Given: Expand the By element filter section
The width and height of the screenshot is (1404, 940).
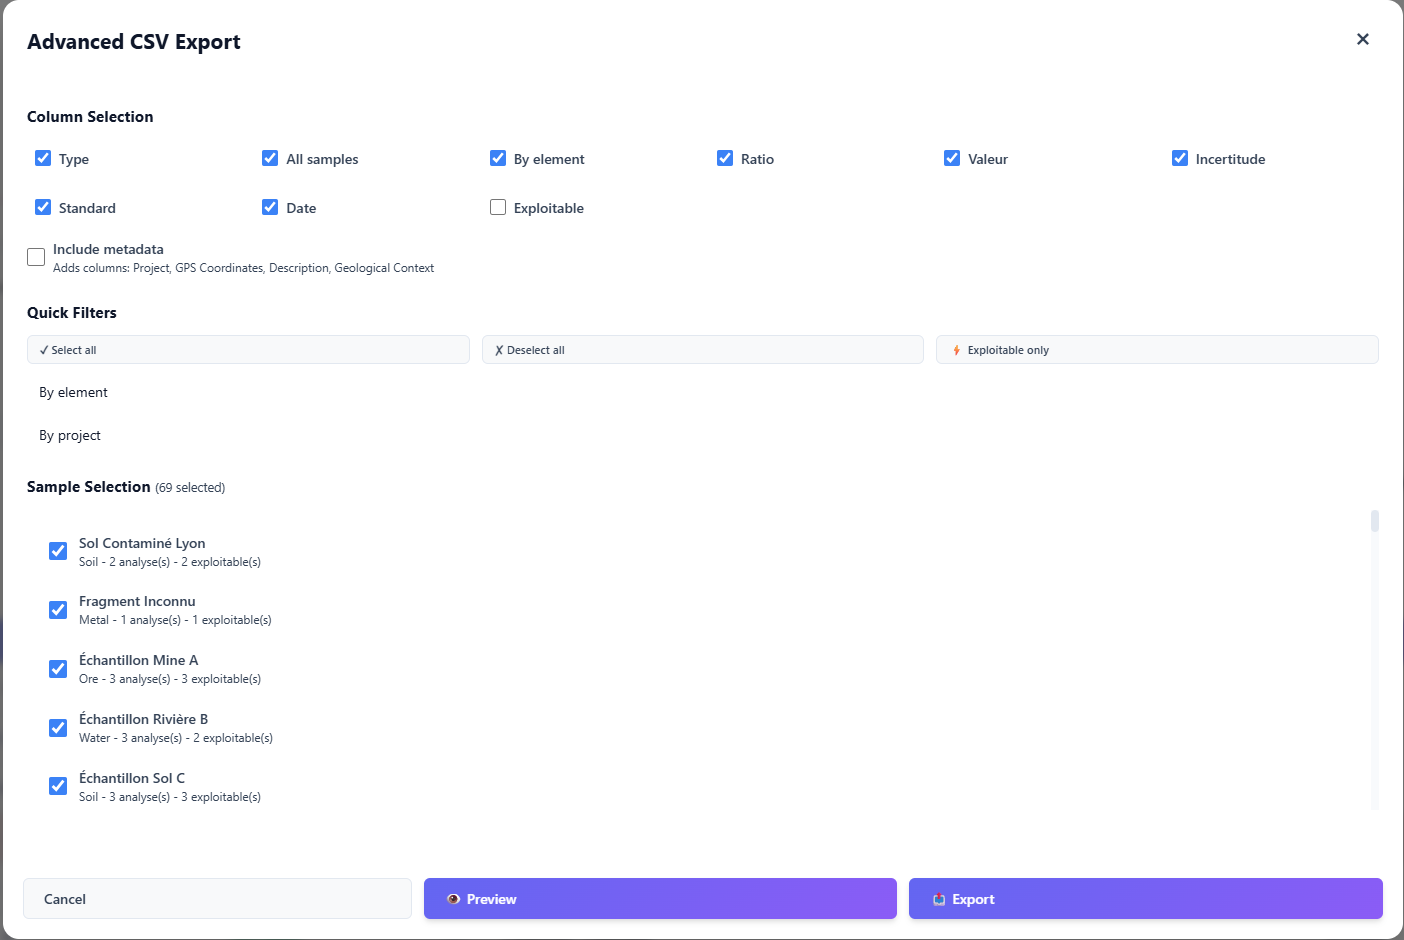Looking at the screenshot, I should pyautogui.click(x=73, y=392).
